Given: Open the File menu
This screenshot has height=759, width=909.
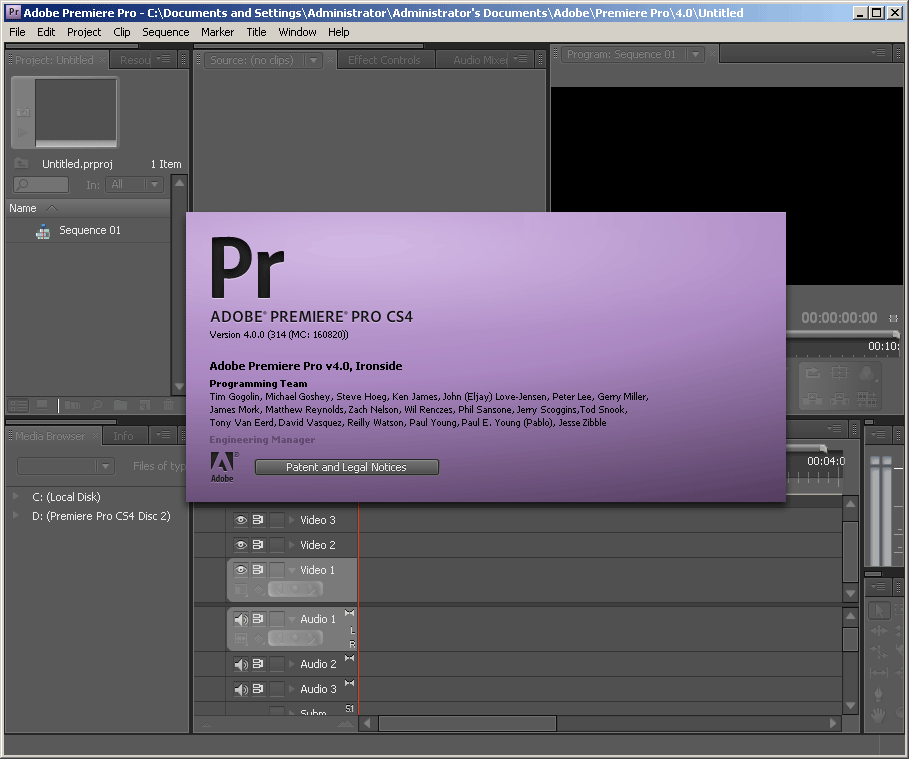Looking at the screenshot, I should click(17, 32).
